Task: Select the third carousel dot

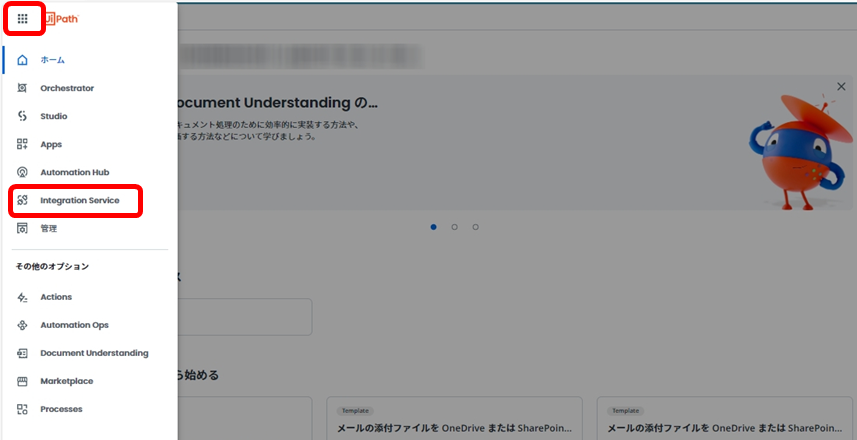Action: pyautogui.click(x=476, y=227)
